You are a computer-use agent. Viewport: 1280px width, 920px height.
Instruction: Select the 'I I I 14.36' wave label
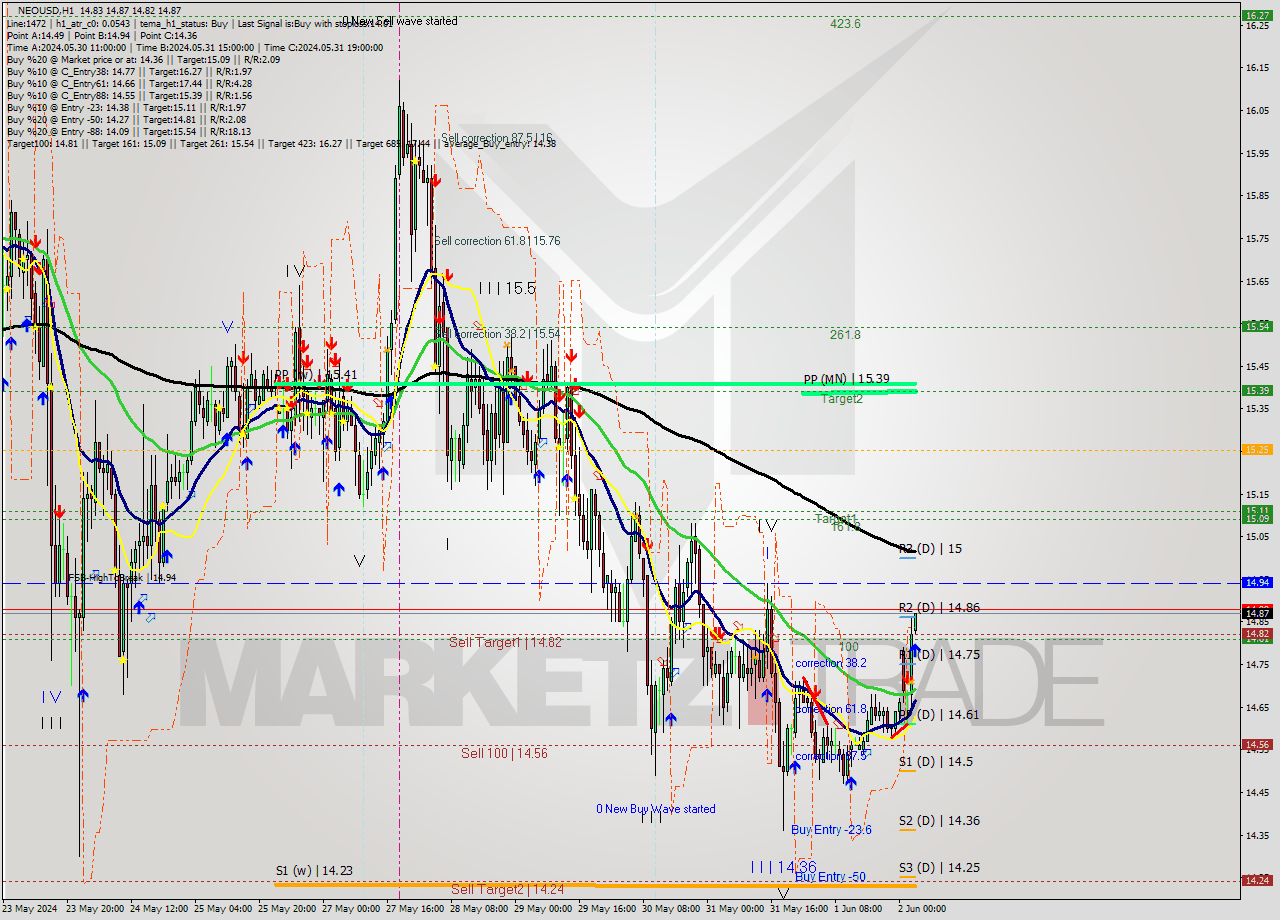click(783, 867)
